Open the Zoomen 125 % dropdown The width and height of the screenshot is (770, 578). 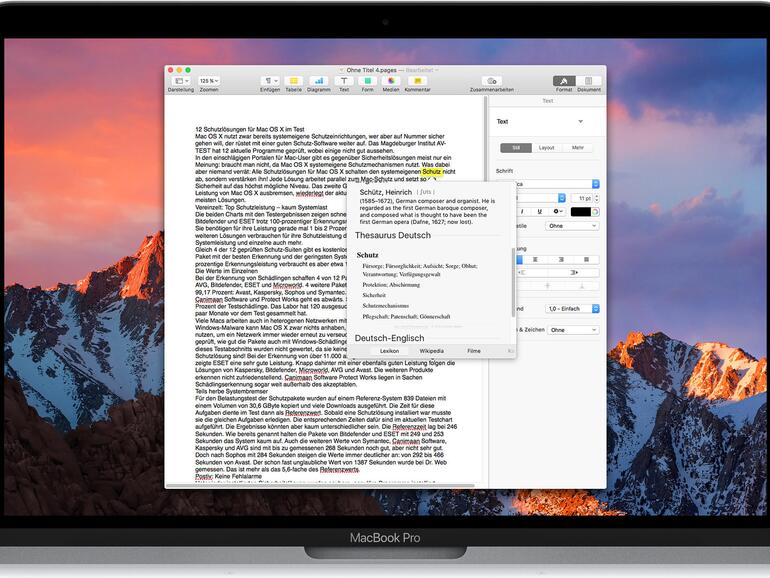209,81
